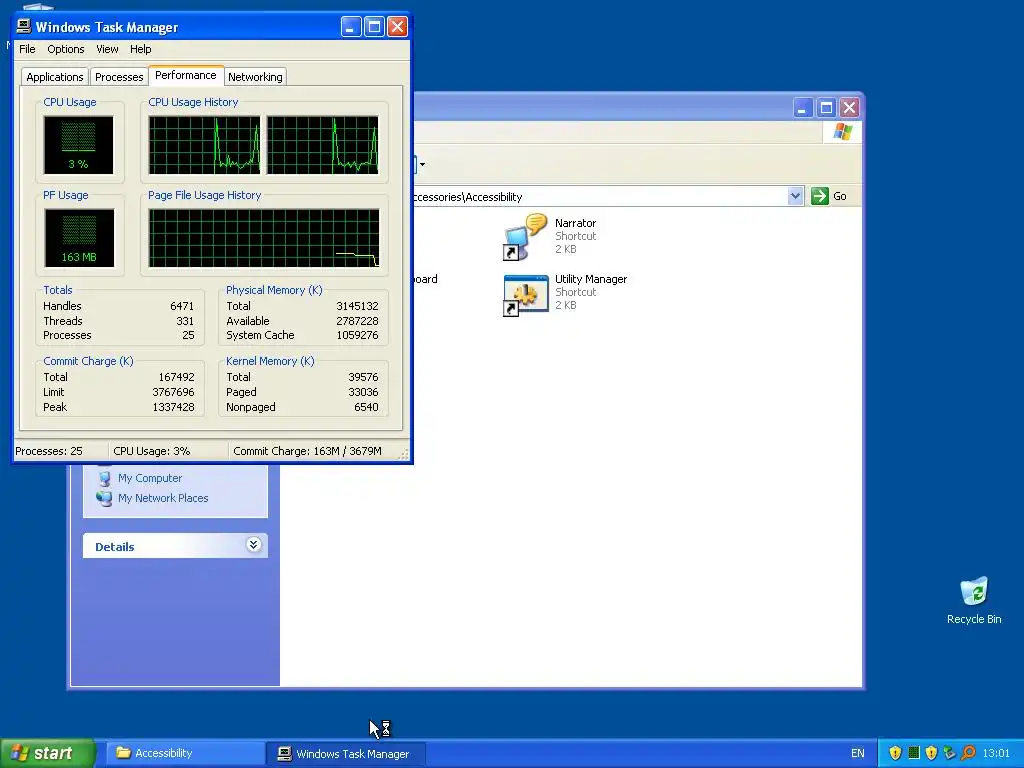
Task: Click the tray clock showing 13:01
Action: click(x=996, y=753)
